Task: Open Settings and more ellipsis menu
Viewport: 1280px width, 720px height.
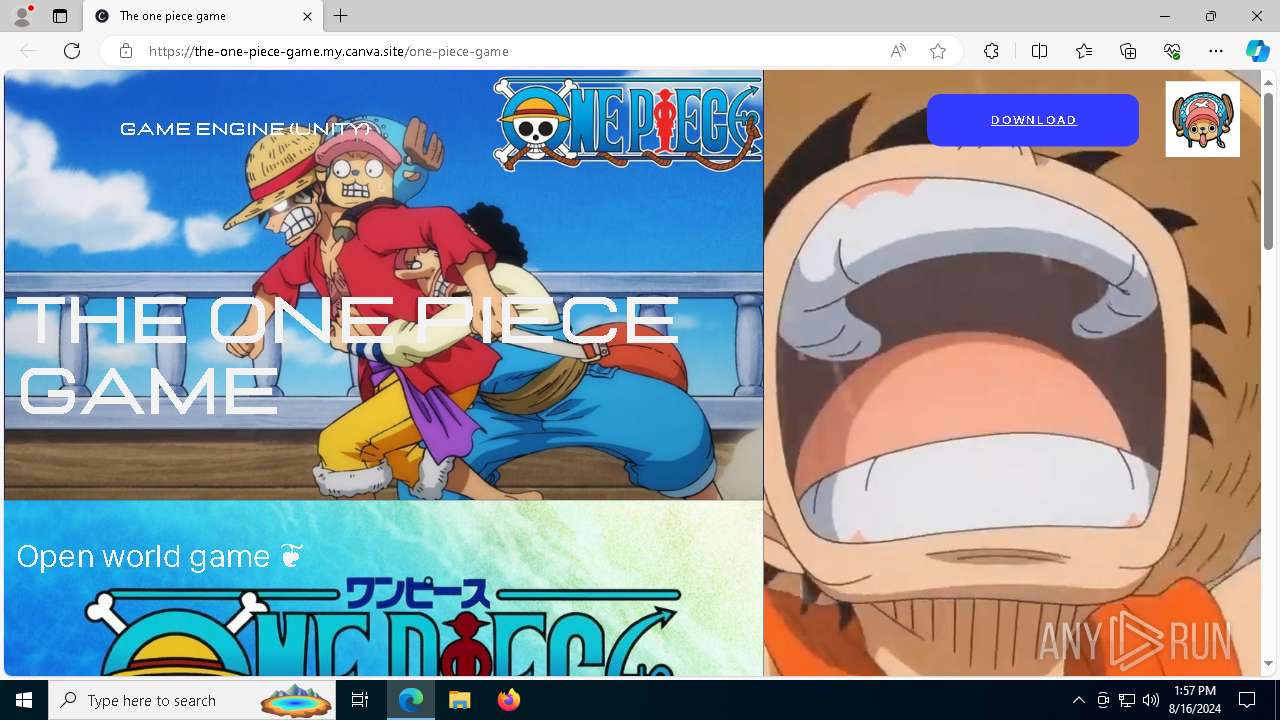Action: pyautogui.click(x=1216, y=51)
